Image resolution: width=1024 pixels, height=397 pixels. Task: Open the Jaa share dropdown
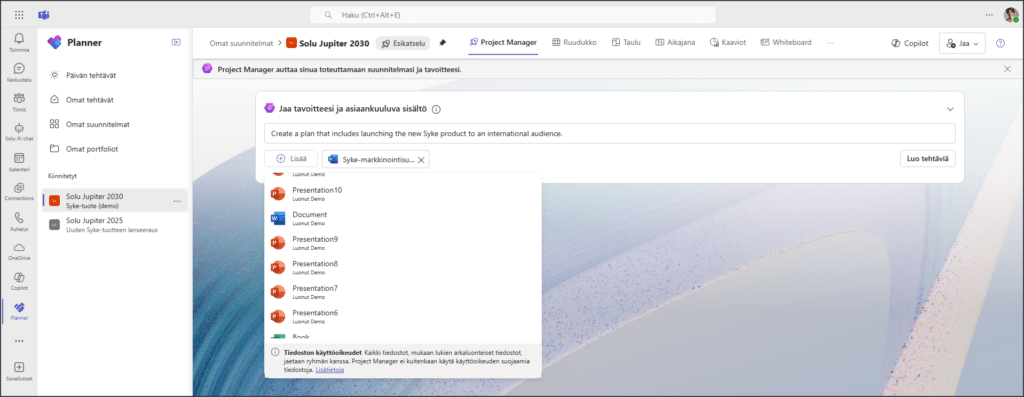(x=962, y=43)
